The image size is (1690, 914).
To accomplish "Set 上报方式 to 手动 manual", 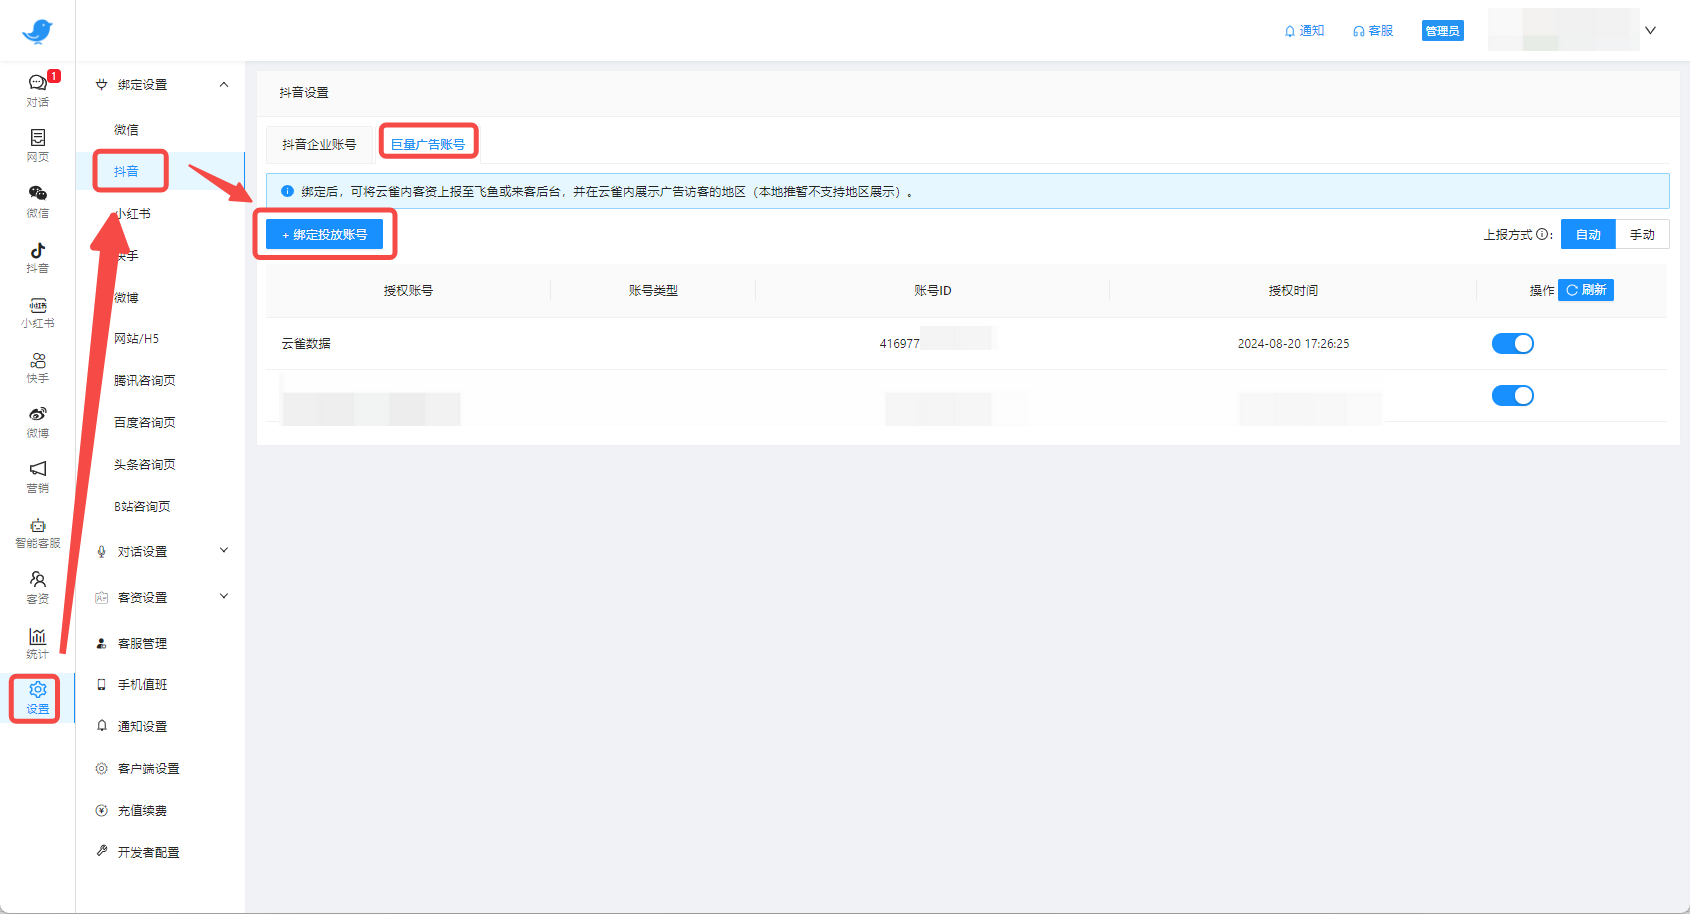I will tap(1641, 235).
